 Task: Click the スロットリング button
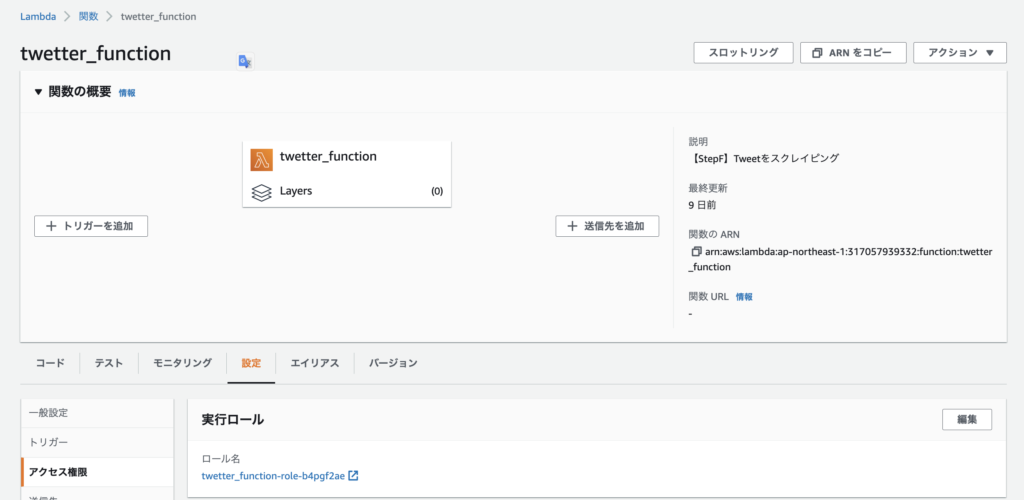pos(743,53)
